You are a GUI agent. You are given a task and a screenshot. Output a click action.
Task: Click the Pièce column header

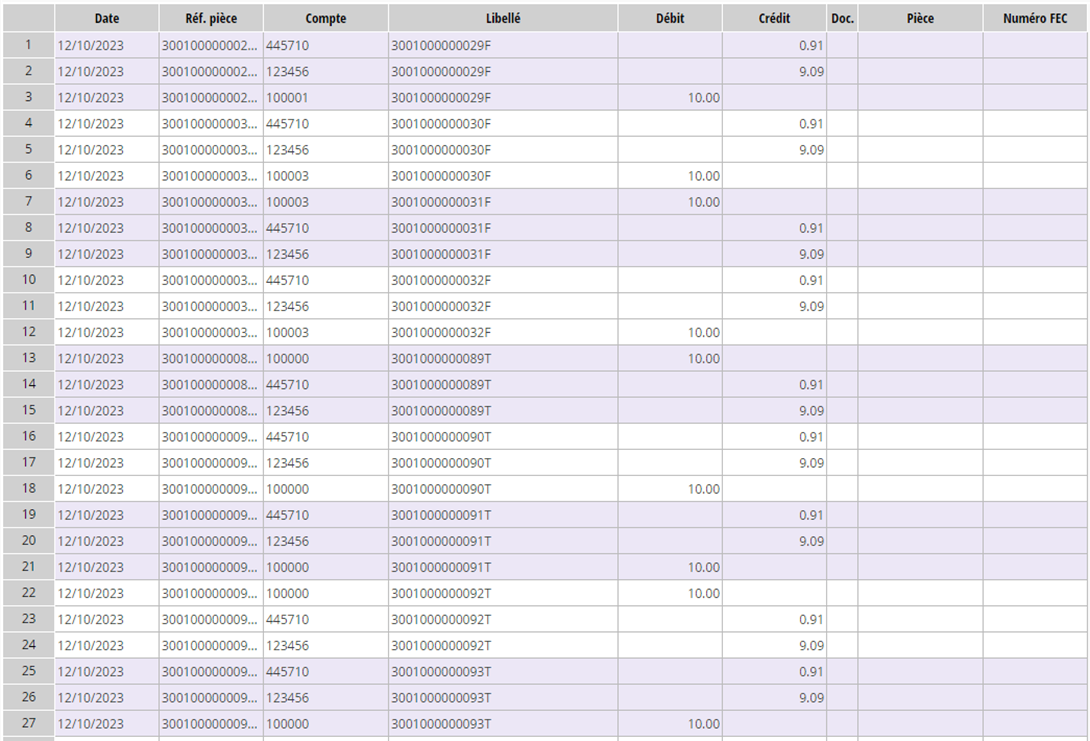tap(919, 18)
